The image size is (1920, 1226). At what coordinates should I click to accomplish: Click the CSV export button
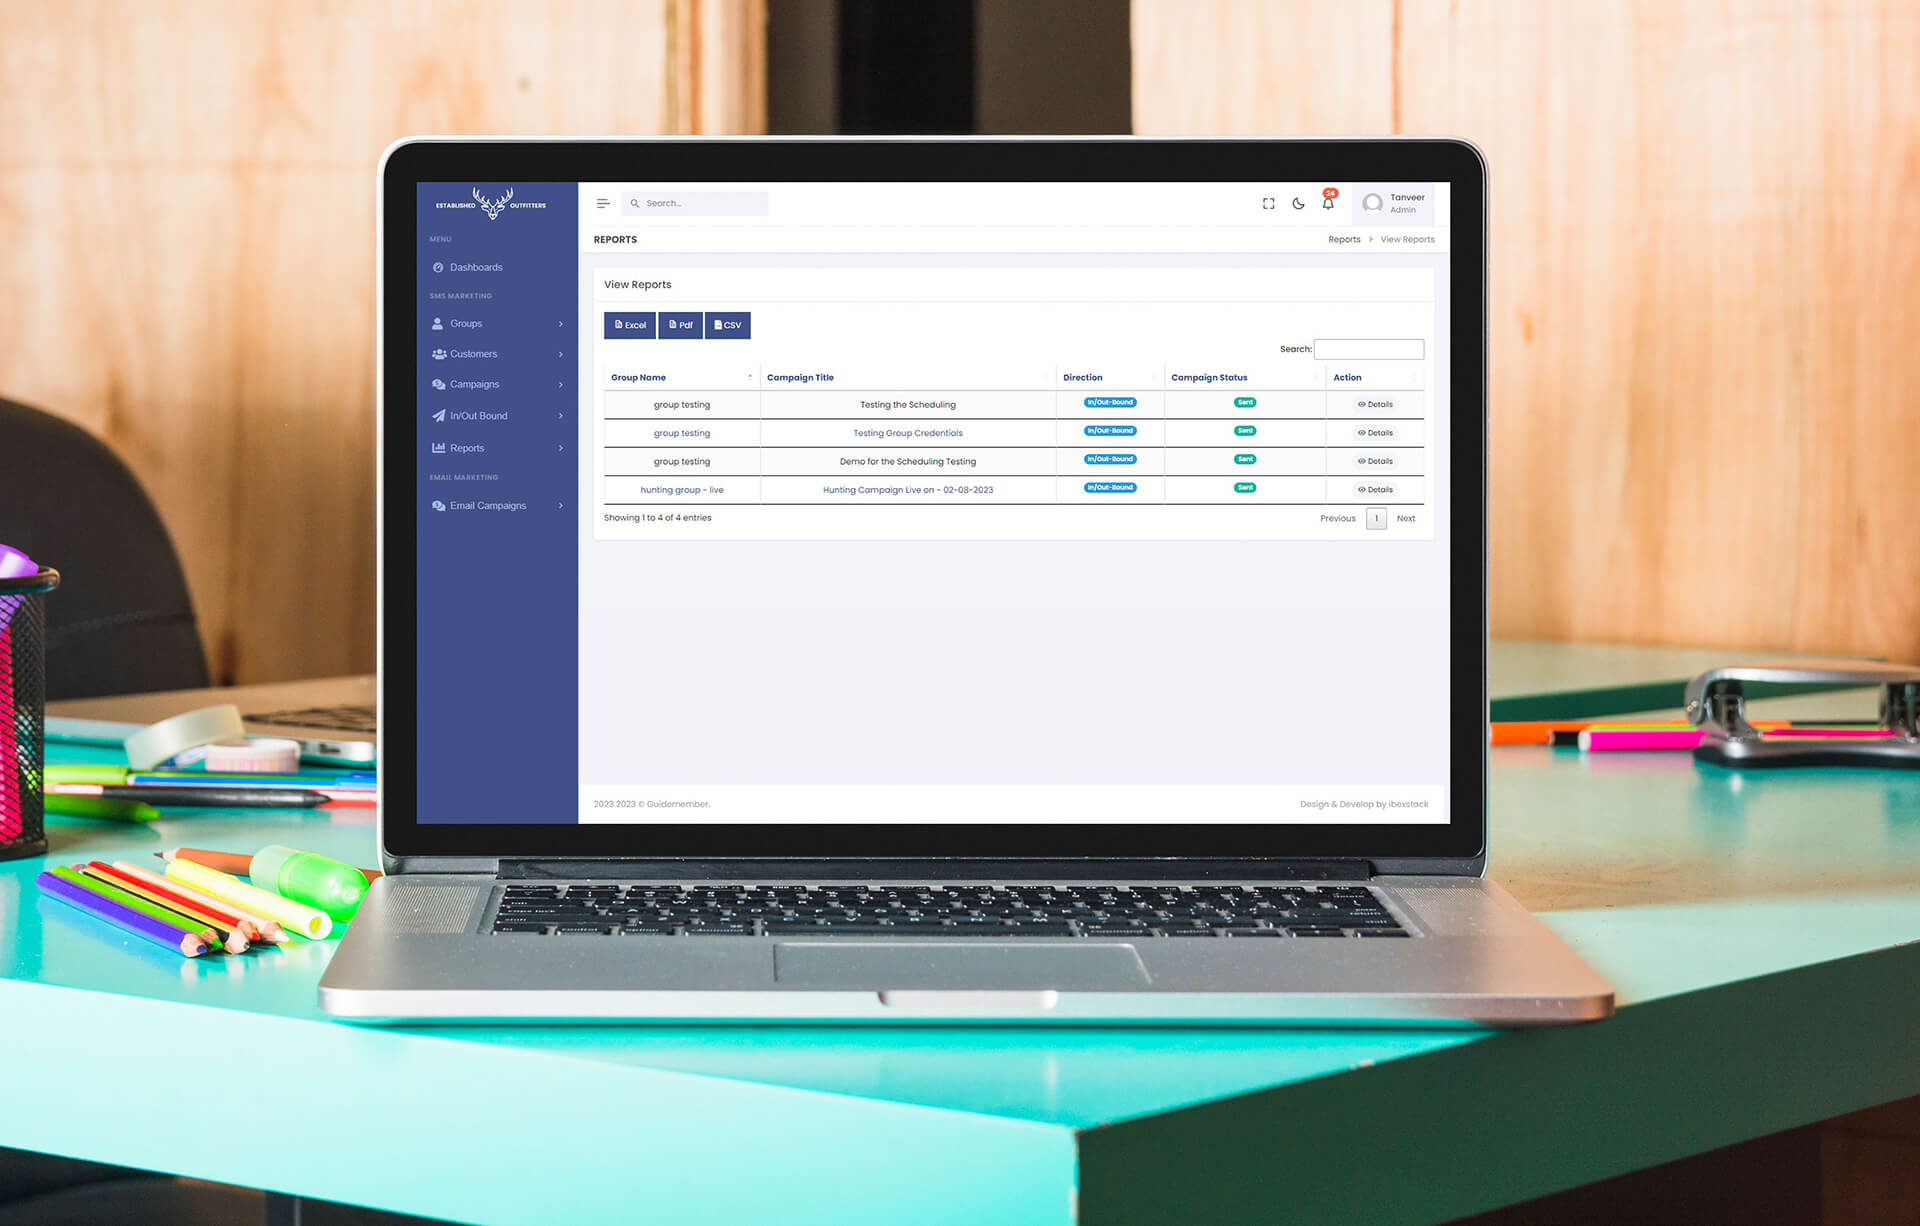[x=728, y=325]
